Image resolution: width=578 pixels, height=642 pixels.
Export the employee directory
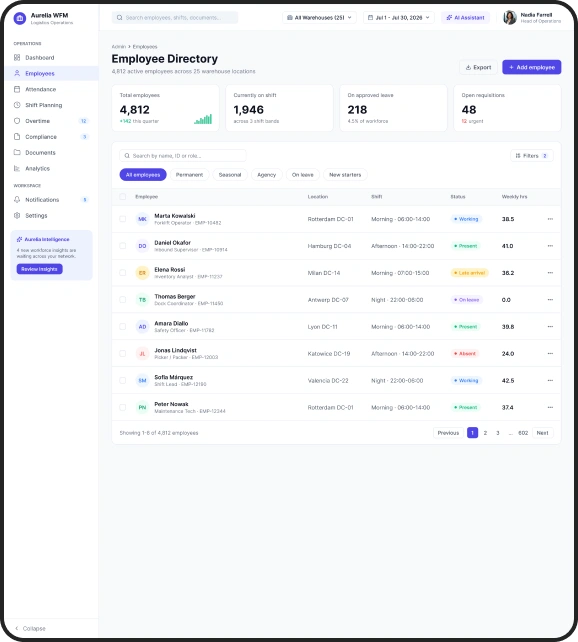479,67
